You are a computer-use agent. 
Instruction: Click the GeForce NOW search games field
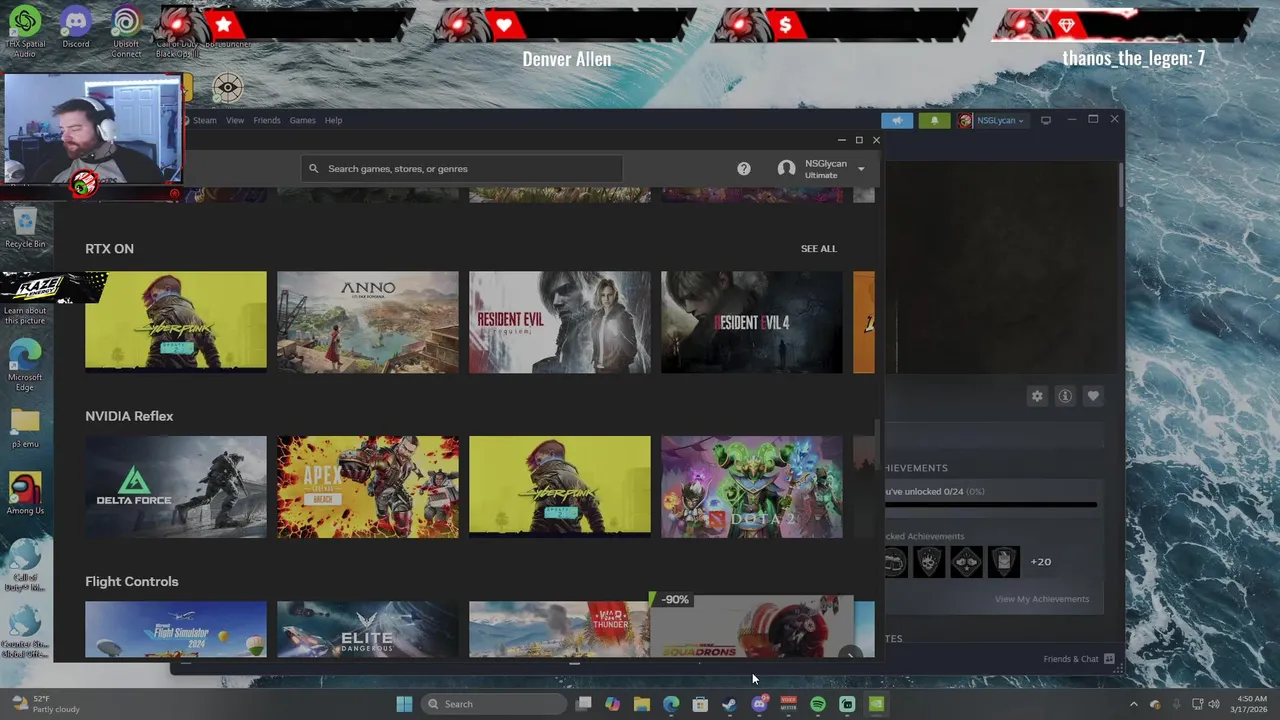point(462,169)
